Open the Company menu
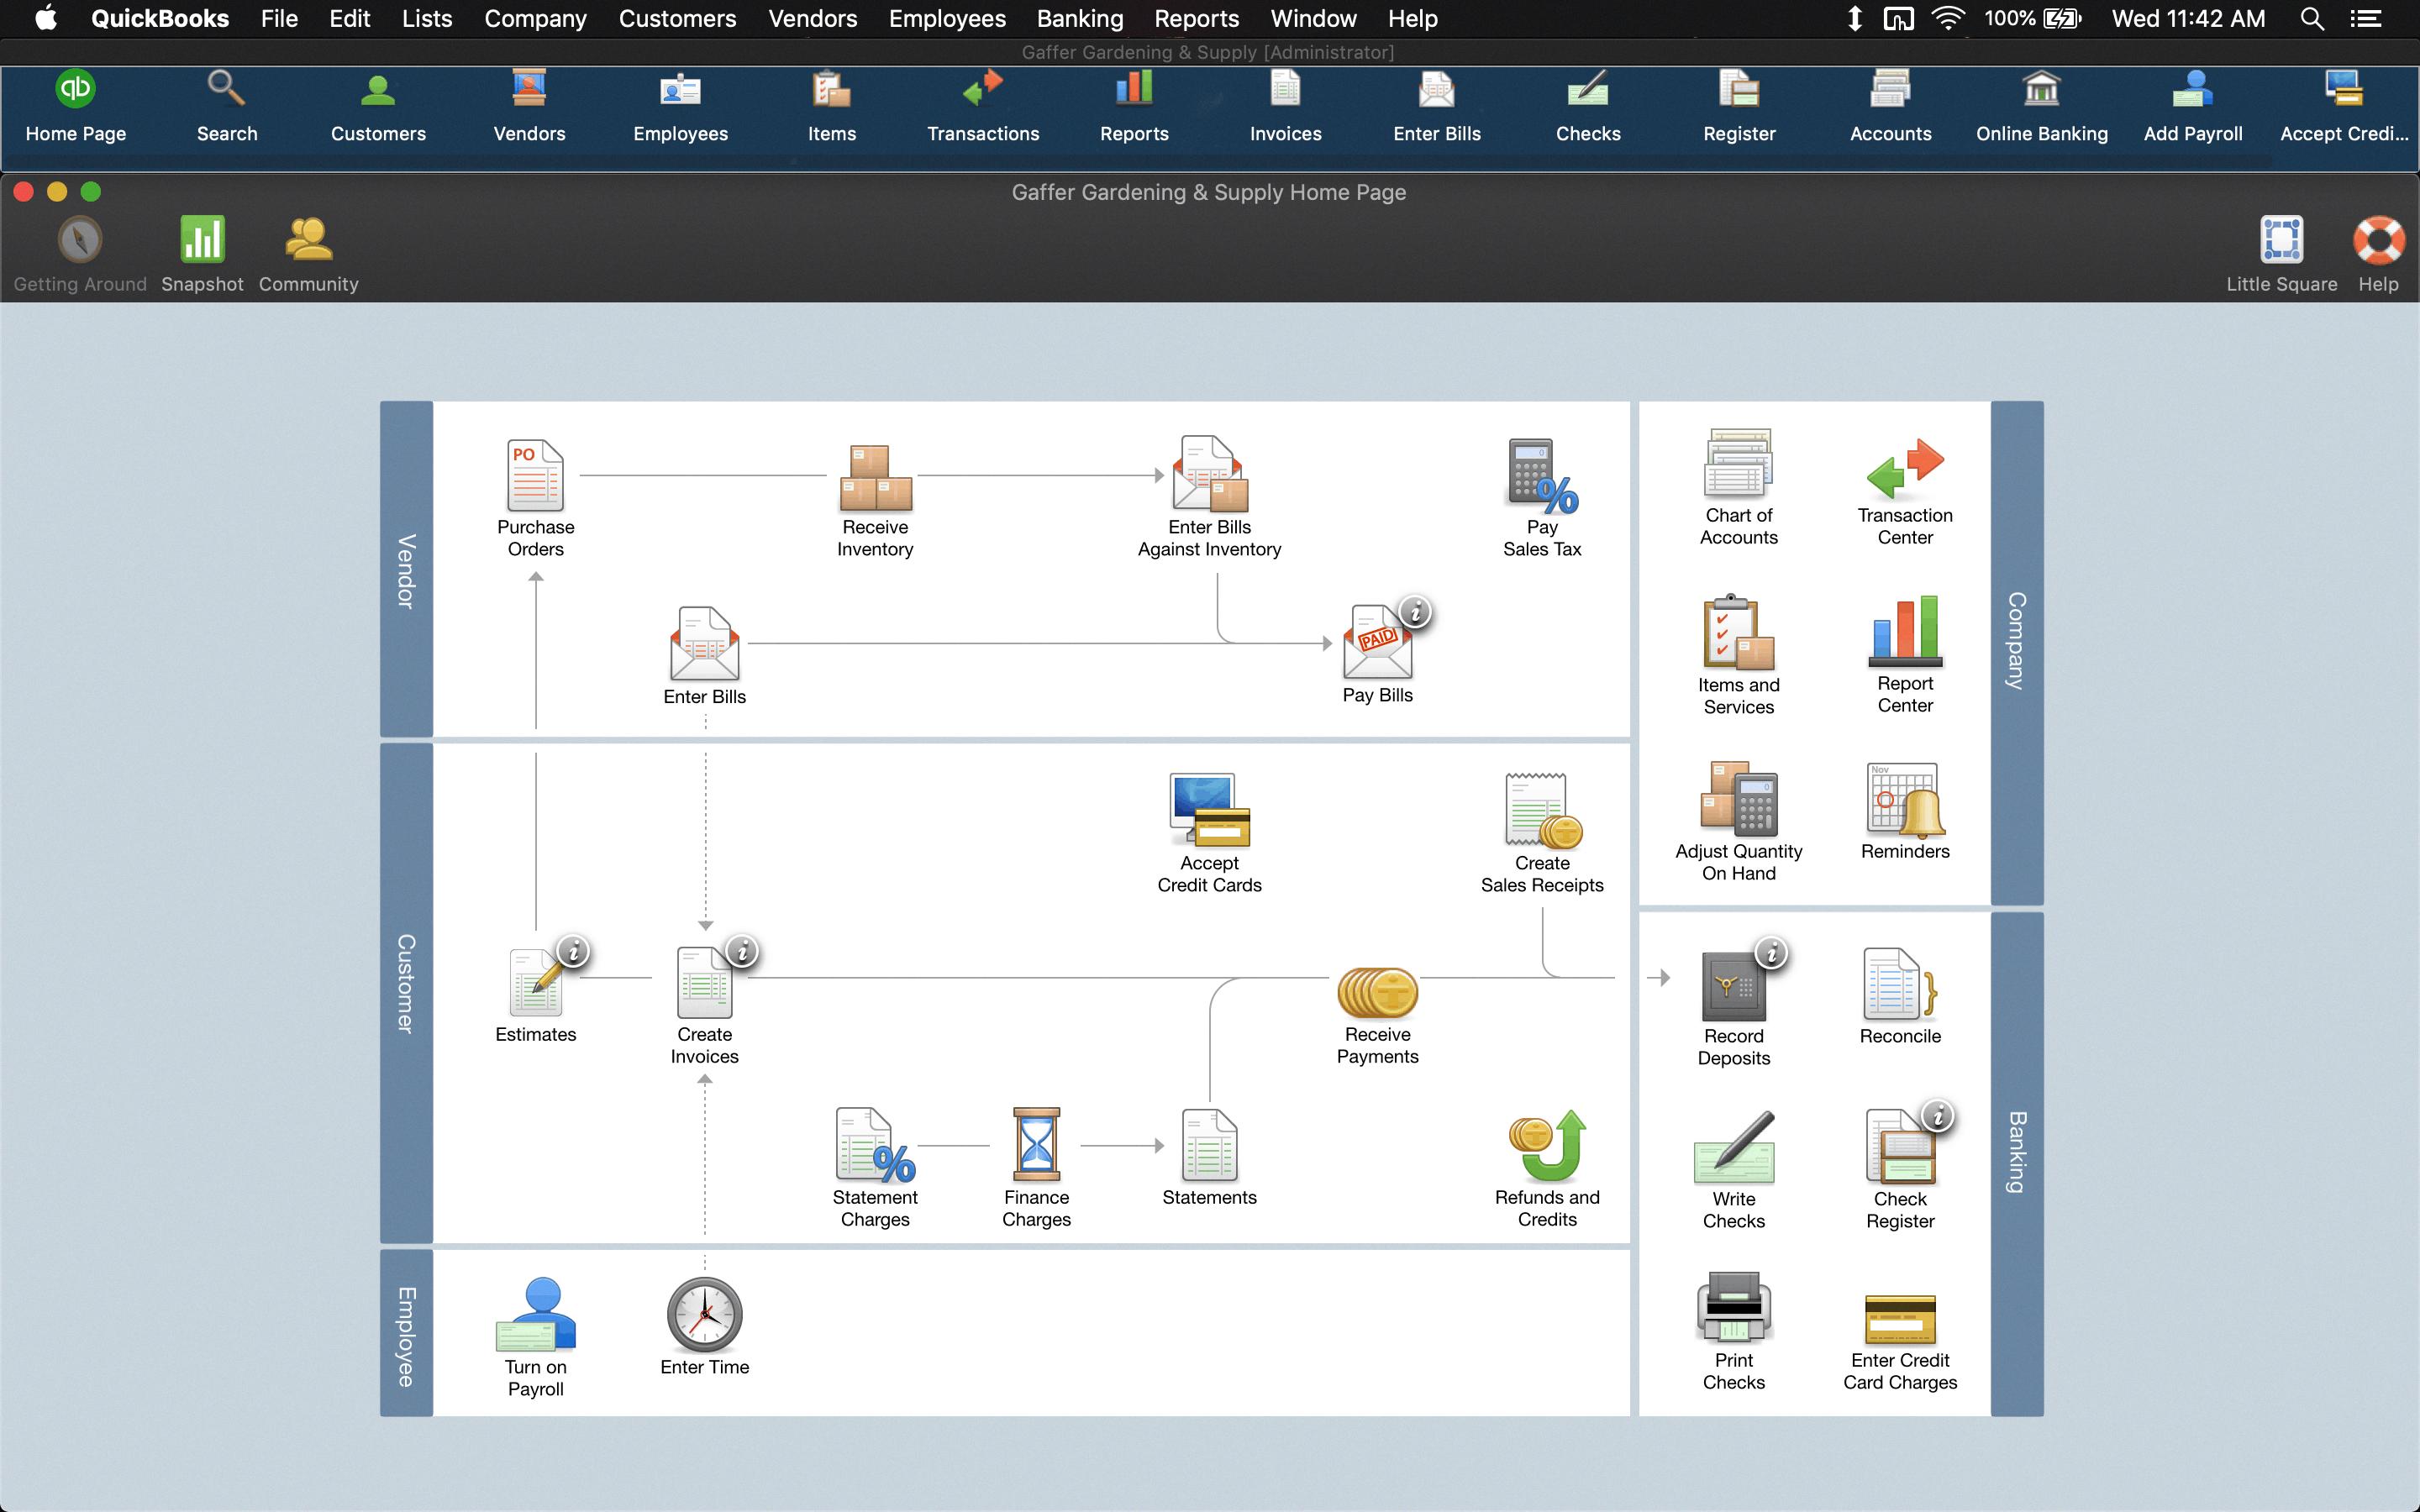Image resolution: width=2420 pixels, height=1512 pixels. [535, 18]
